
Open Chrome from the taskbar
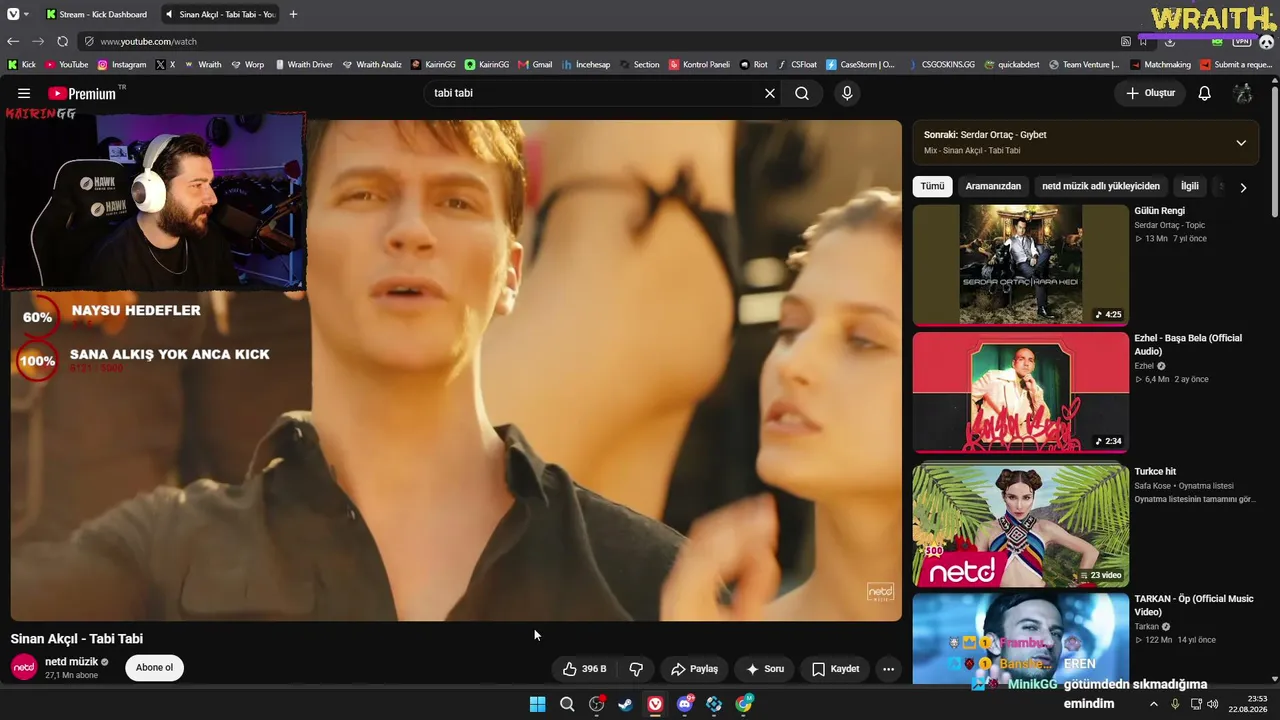(x=744, y=704)
